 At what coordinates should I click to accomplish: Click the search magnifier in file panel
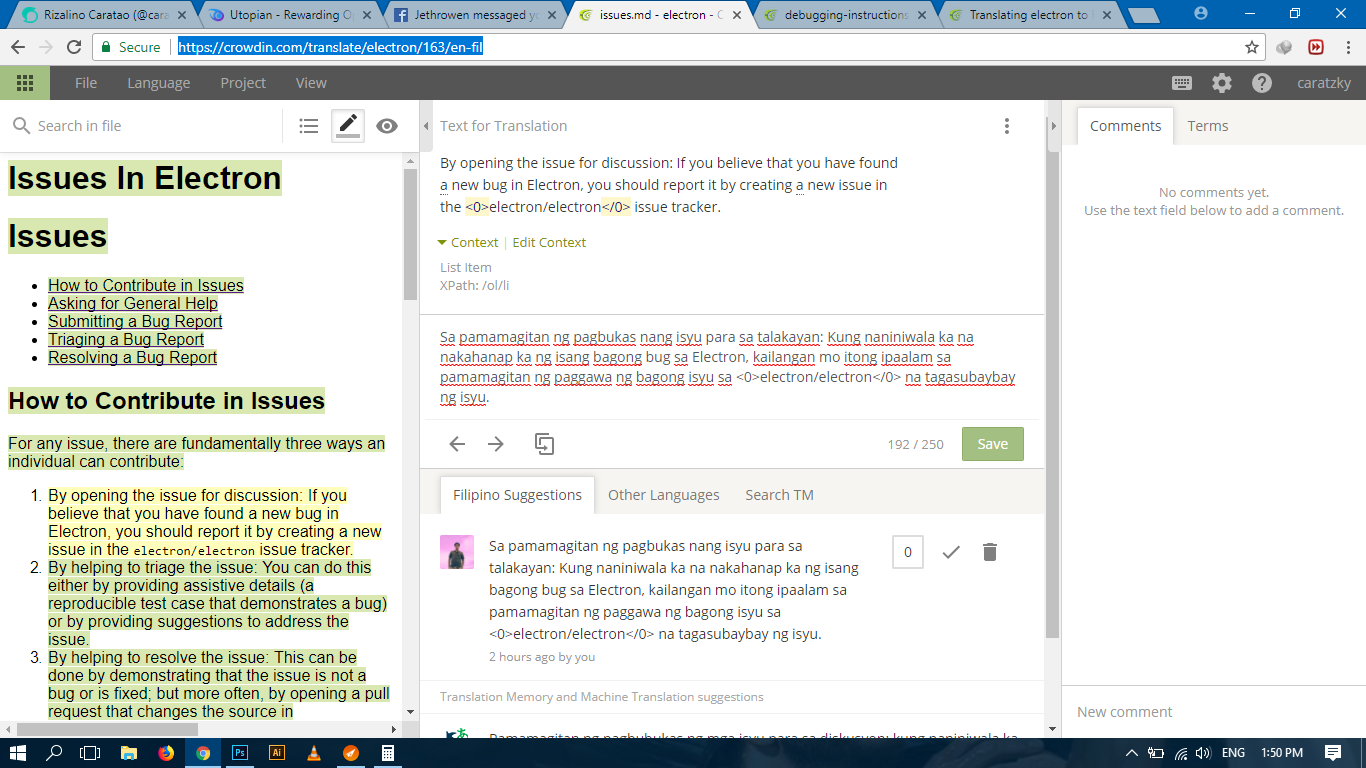point(21,126)
